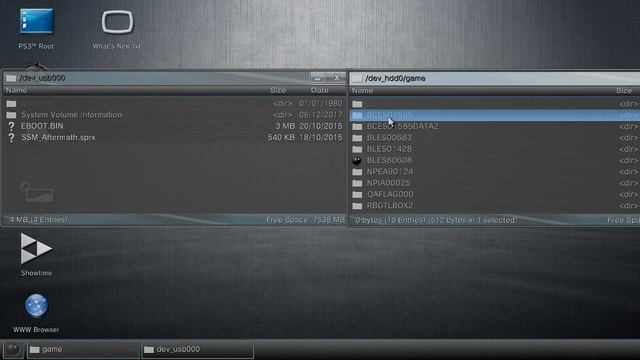640x360 pixels.
Task: Click the dev_hdd0/game selection status text
Action: pyautogui.click(x=436, y=220)
